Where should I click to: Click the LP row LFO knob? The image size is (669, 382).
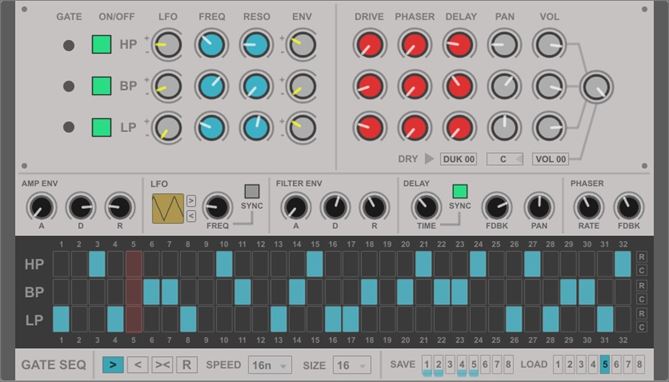pyautogui.click(x=168, y=127)
